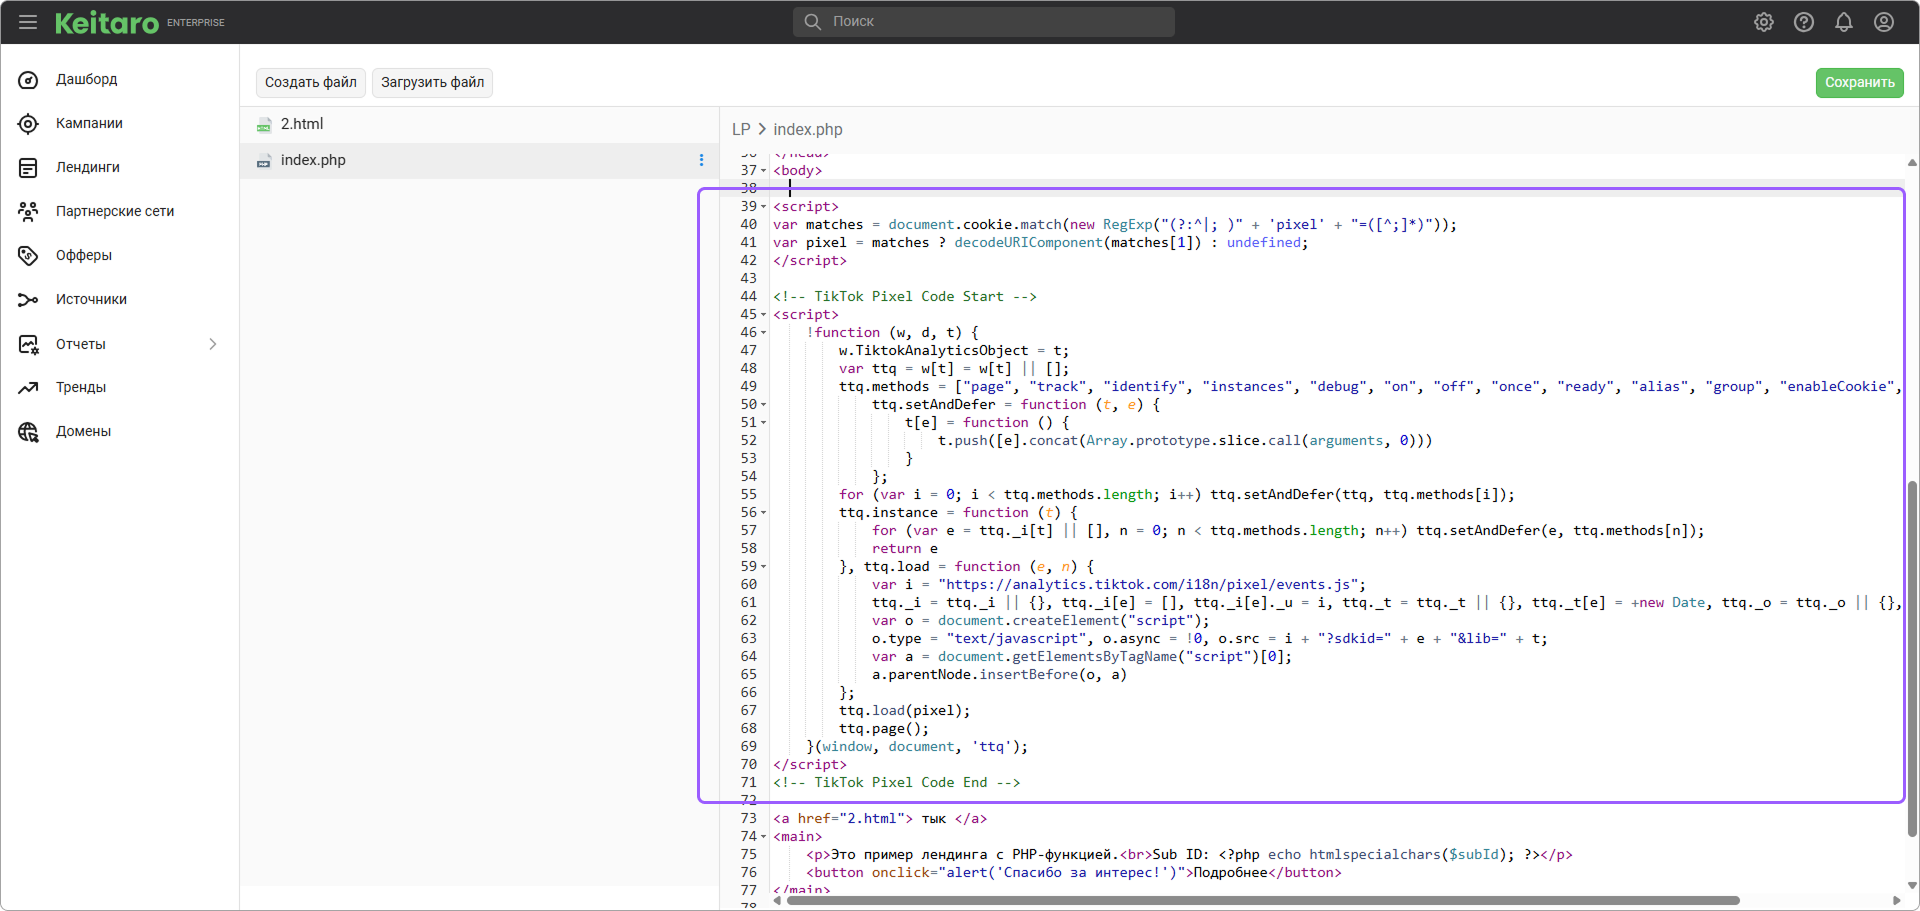This screenshot has height=911, width=1920.
Task: Click the green Сохранить button
Action: click(1859, 83)
